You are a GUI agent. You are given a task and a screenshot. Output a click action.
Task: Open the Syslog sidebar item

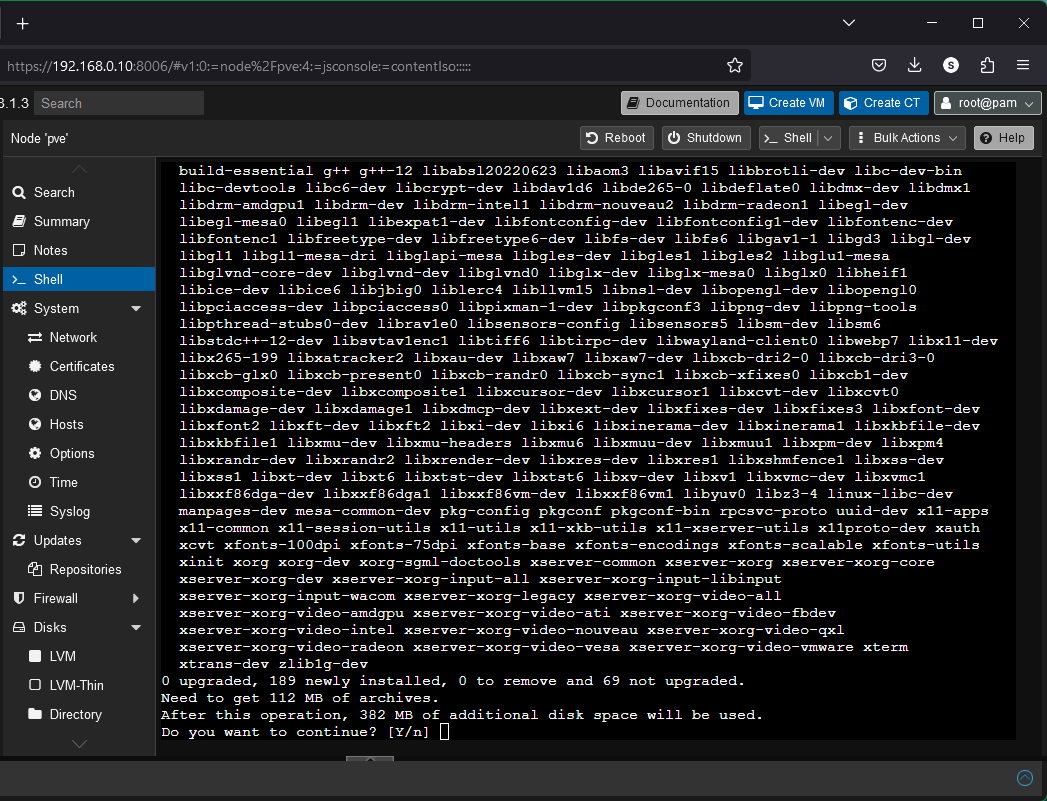[x=79, y=511]
